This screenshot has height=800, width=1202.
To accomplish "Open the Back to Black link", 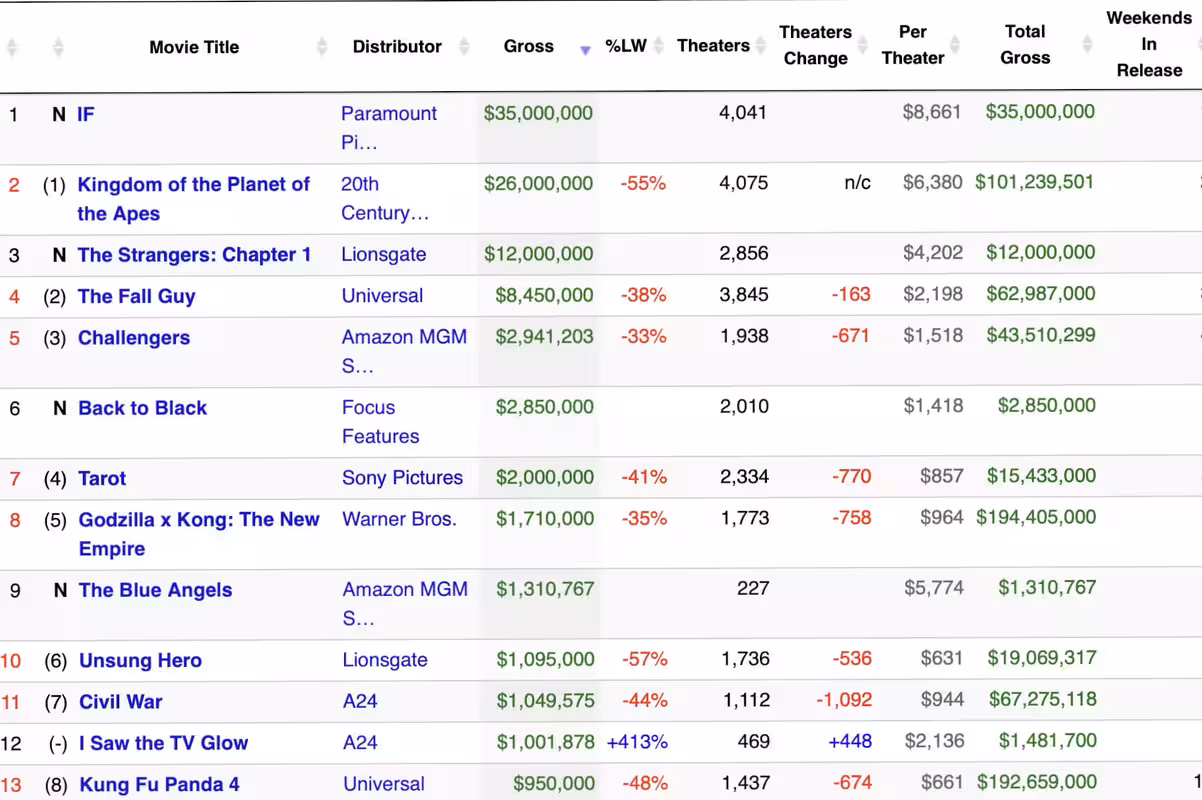I will pyautogui.click(x=143, y=408).
